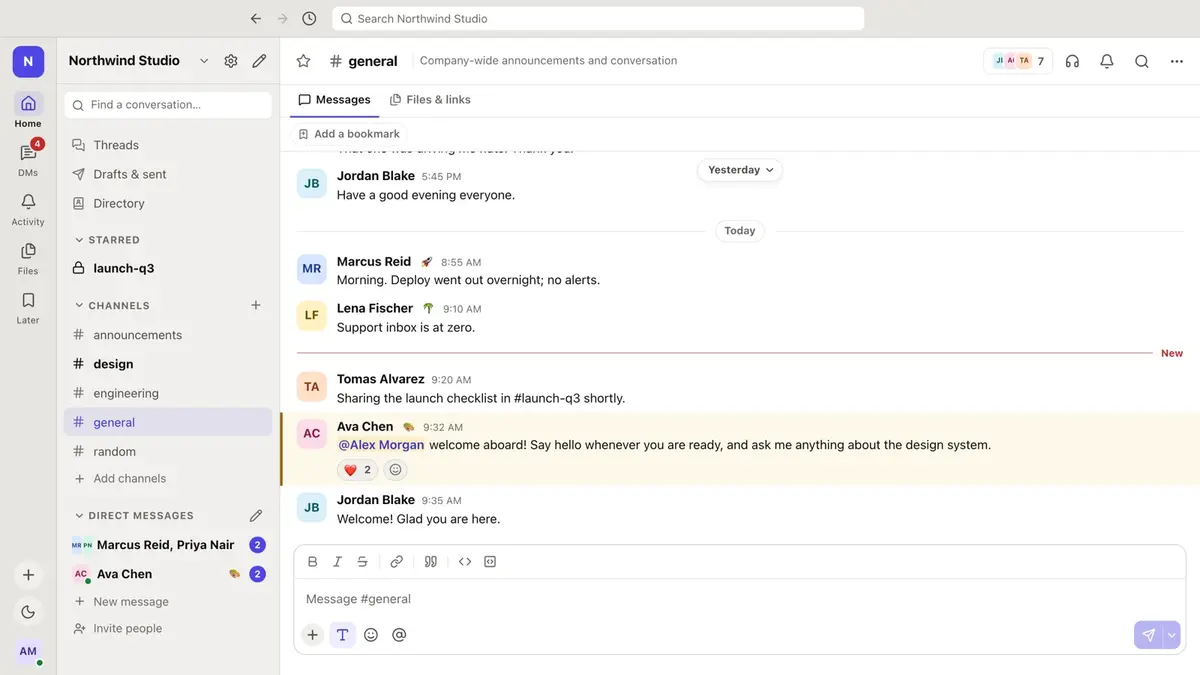Open the Marcus Reid, Priya Nair conversation
The image size is (1200, 675).
click(x=168, y=545)
